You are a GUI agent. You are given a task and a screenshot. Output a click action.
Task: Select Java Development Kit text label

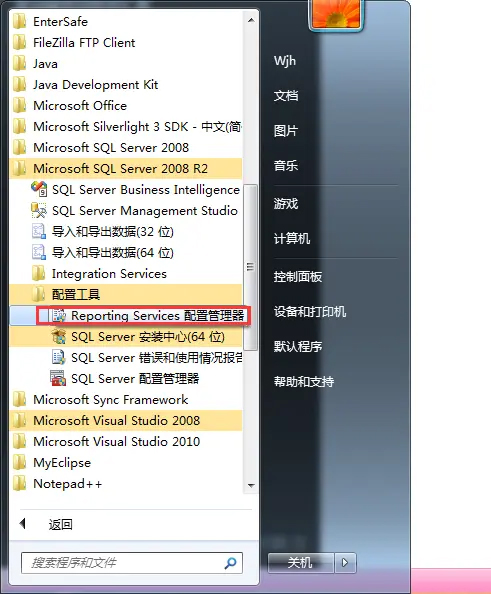click(95, 85)
